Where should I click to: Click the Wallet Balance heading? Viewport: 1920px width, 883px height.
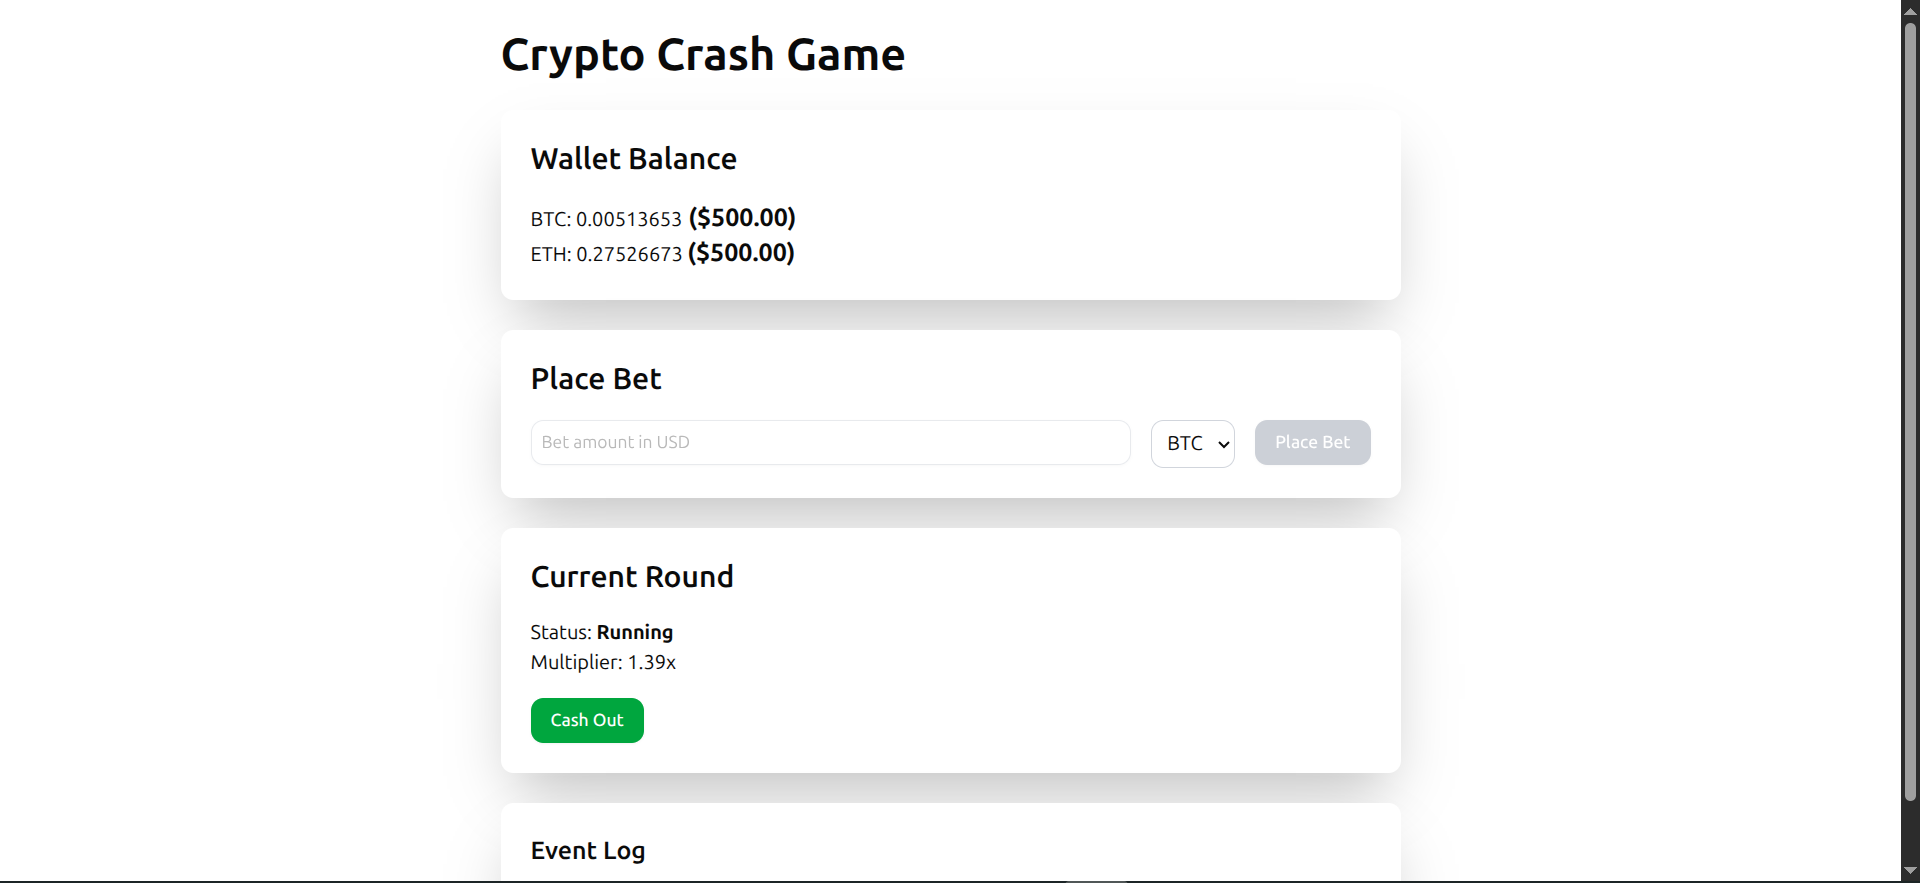point(634,159)
